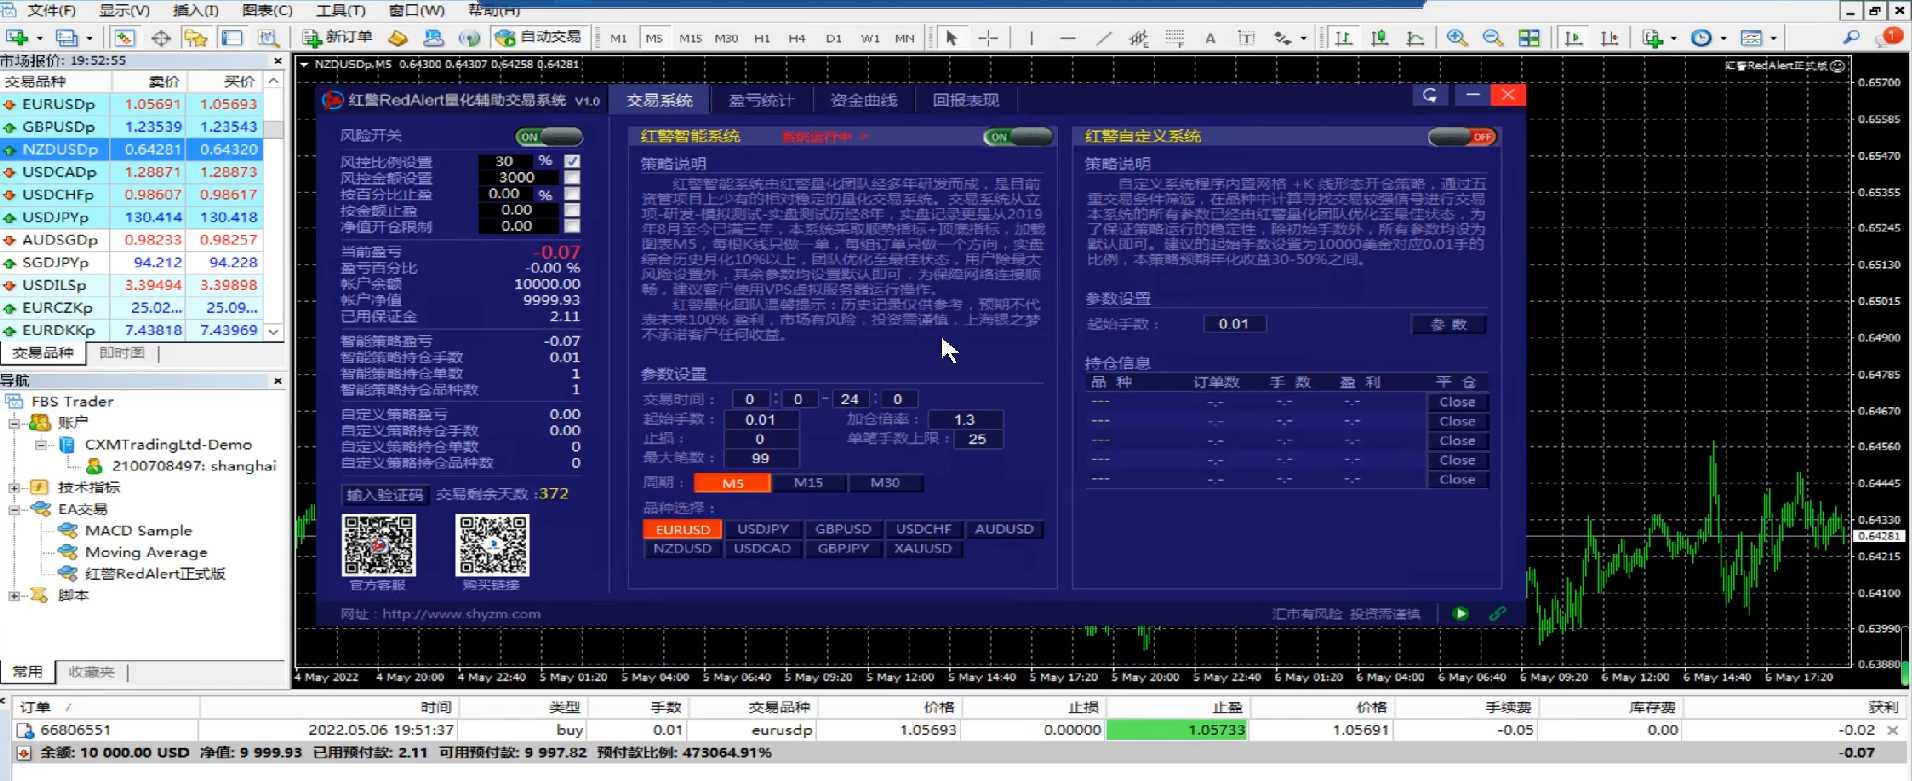Image resolution: width=1912 pixels, height=781 pixels.
Task: Click the 输入验证码 button
Action: click(385, 495)
